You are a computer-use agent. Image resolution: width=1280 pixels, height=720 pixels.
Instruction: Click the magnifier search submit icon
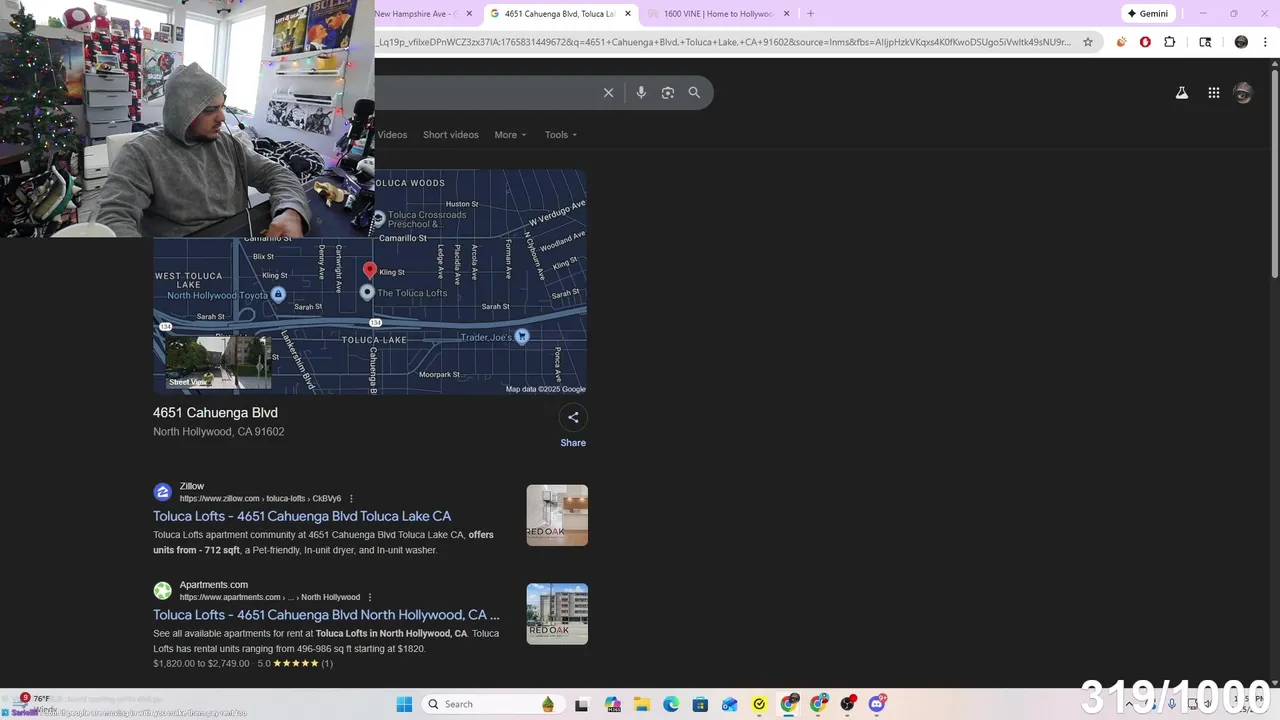tap(694, 93)
